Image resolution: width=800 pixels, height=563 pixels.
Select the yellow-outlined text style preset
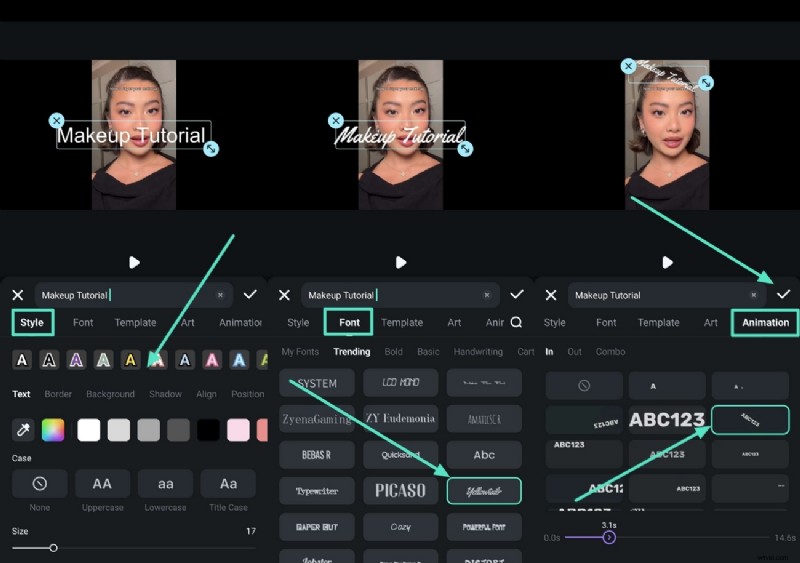(130, 360)
